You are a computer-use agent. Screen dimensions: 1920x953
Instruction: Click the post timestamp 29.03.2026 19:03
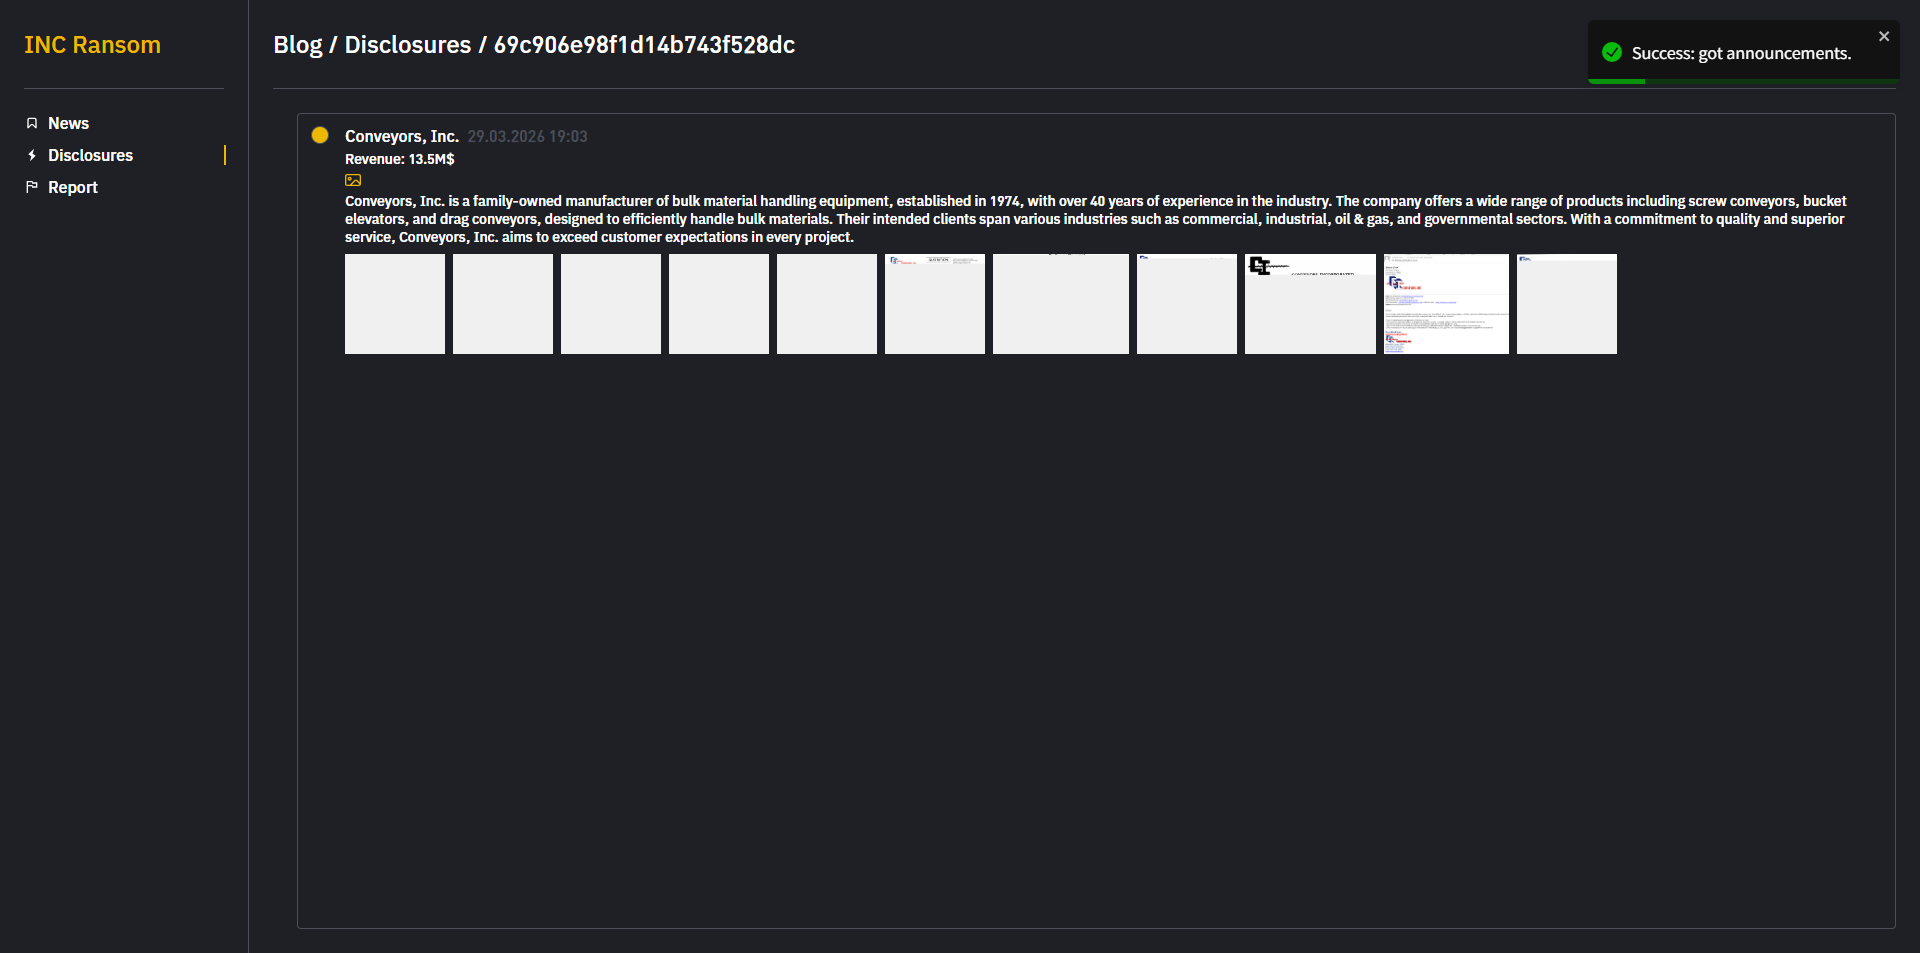527,136
